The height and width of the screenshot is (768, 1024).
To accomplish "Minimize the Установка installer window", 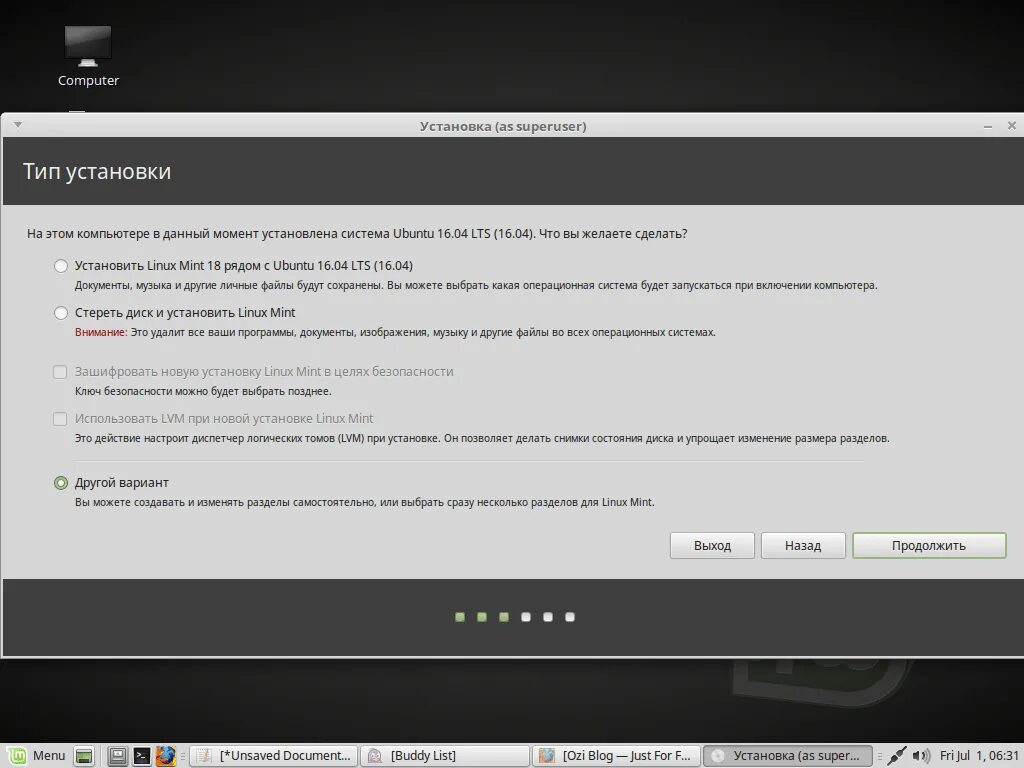I will pyautogui.click(x=988, y=126).
